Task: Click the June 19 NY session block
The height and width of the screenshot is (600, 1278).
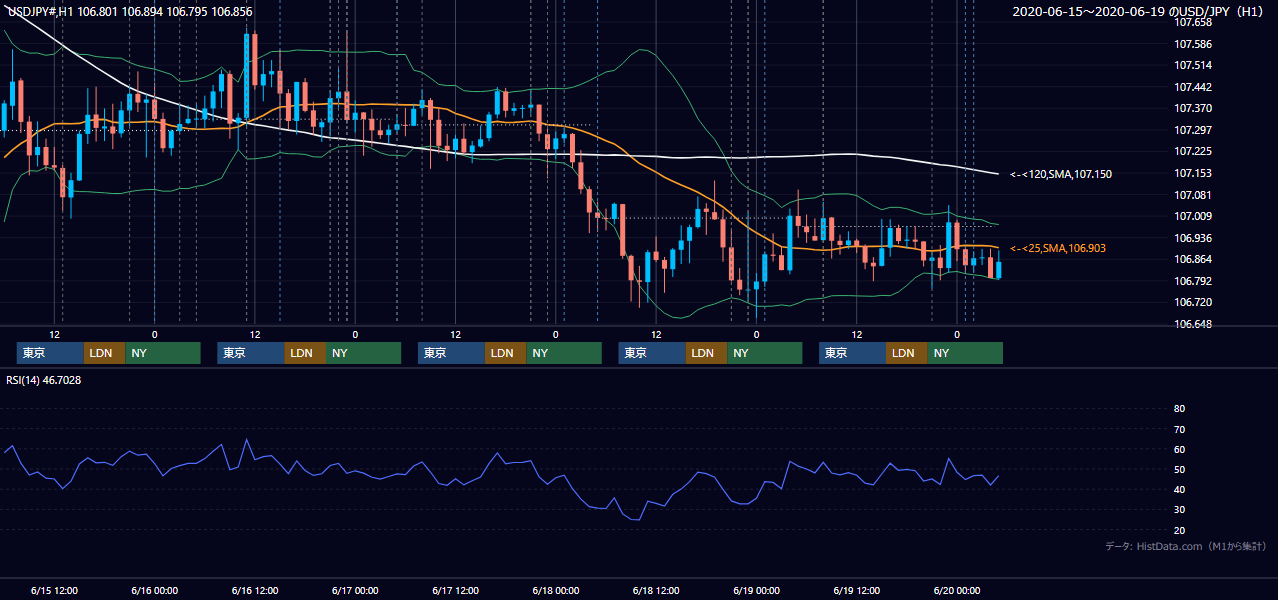Action: click(x=965, y=353)
